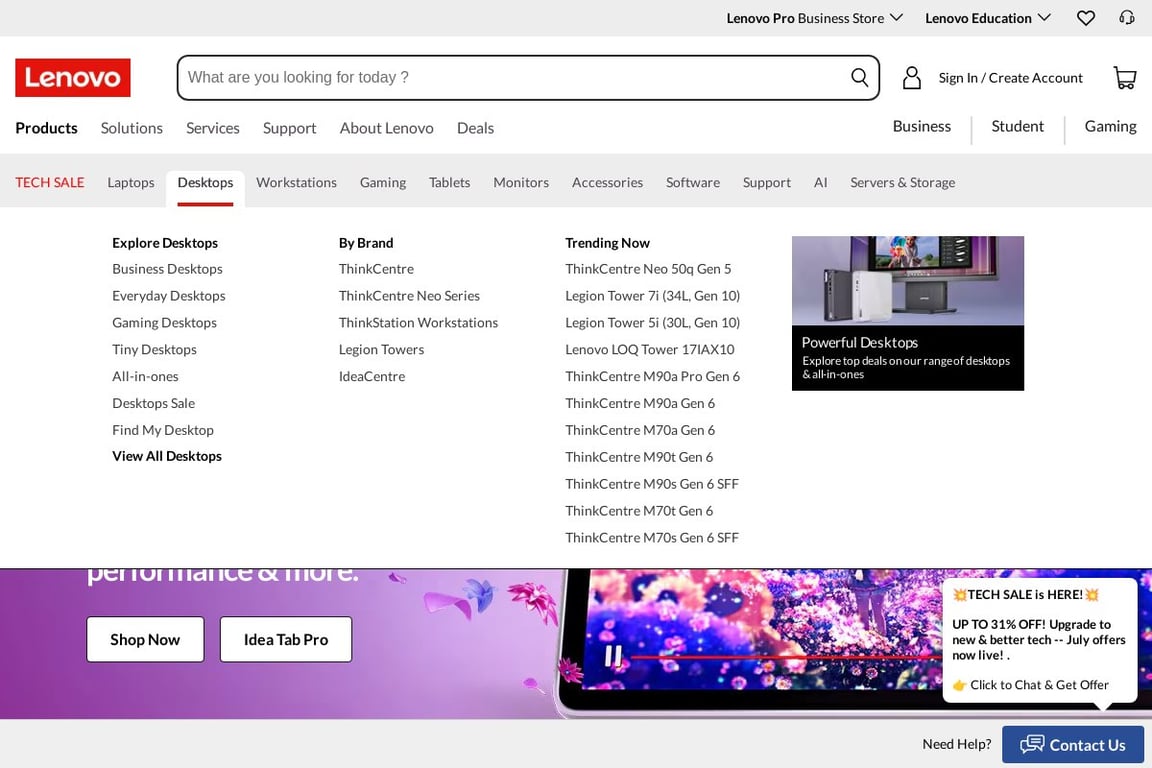
Task: Click the user account icon
Action: pos(912,78)
